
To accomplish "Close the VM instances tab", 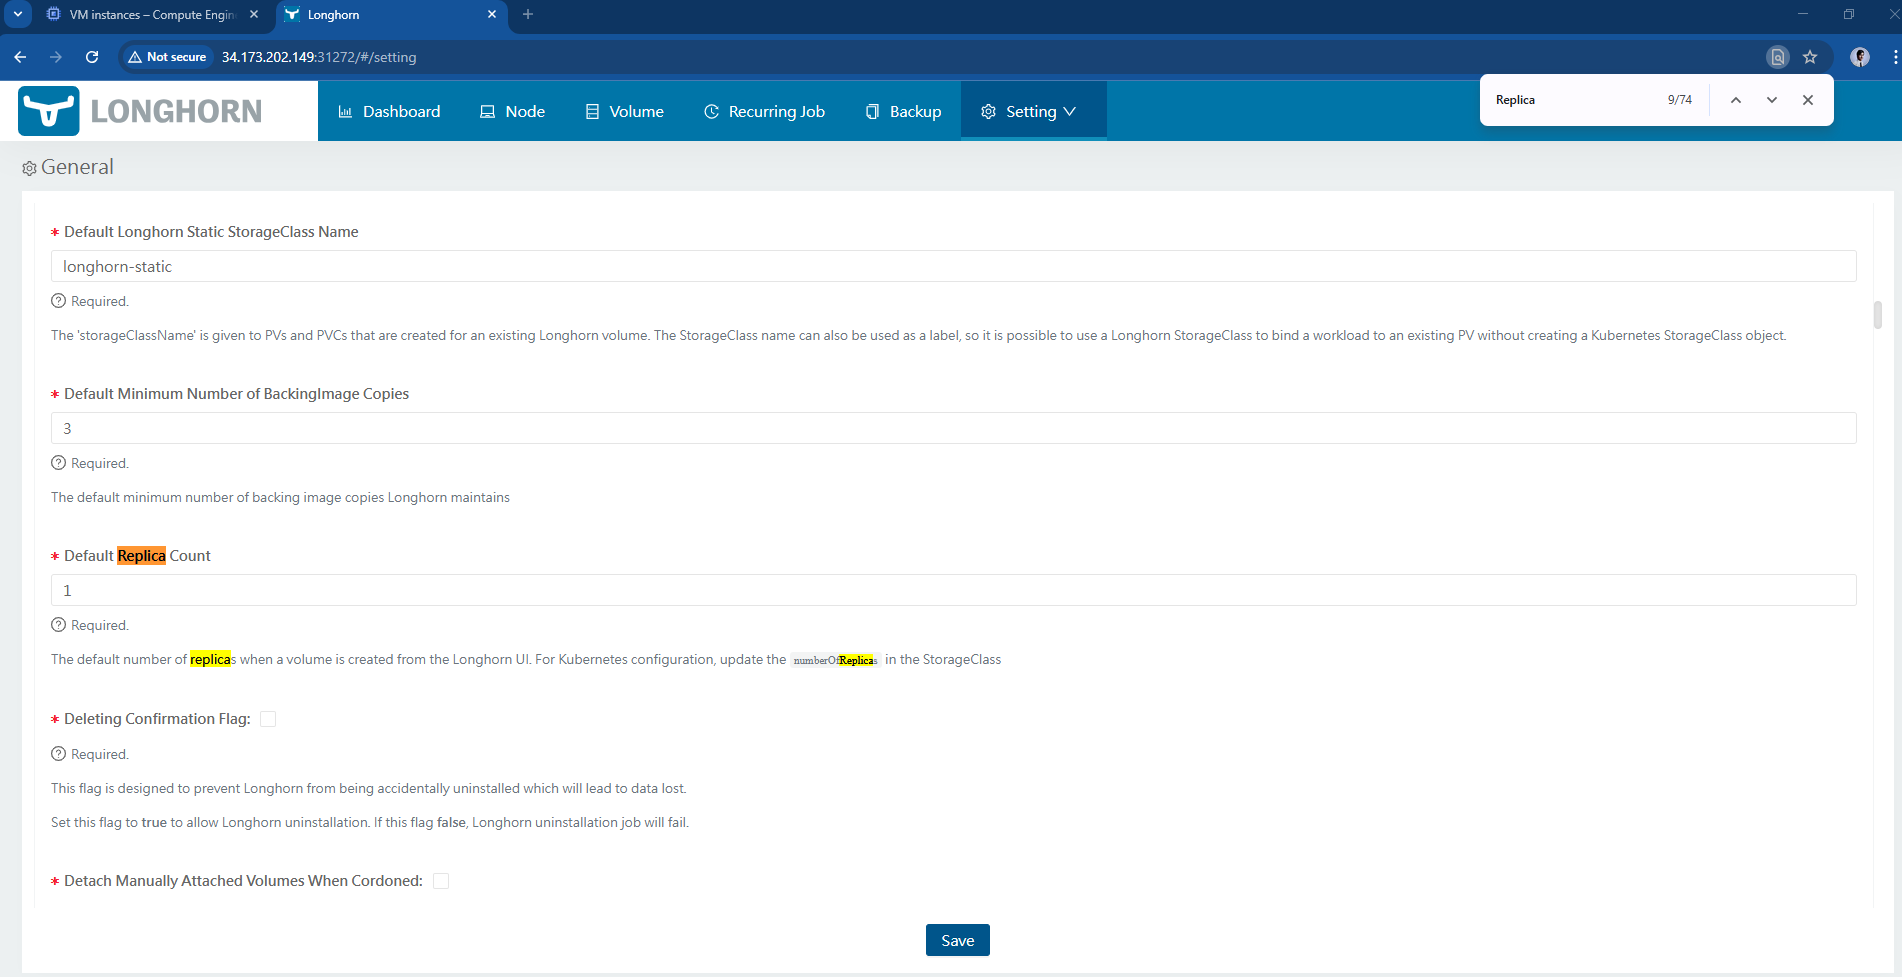I will (x=254, y=15).
